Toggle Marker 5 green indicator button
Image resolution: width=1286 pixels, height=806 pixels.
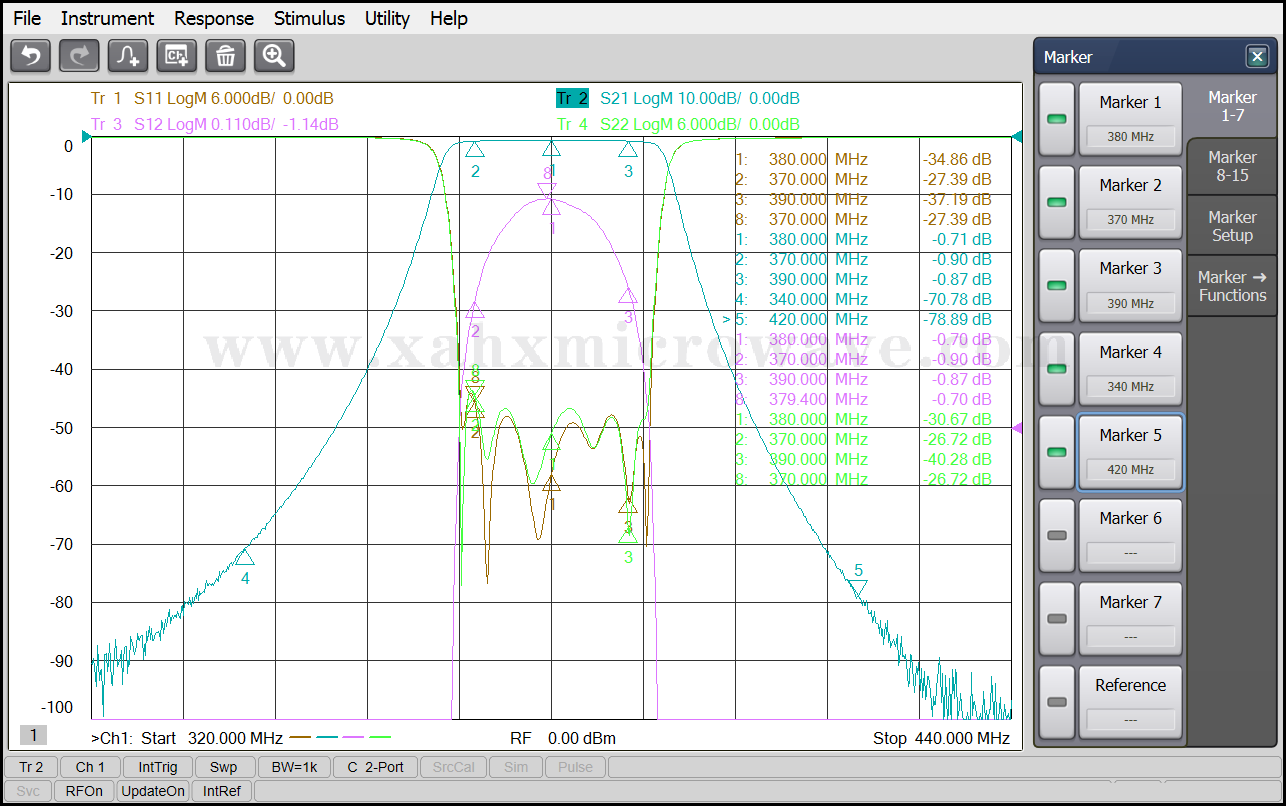pyautogui.click(x=1057, y=452)
